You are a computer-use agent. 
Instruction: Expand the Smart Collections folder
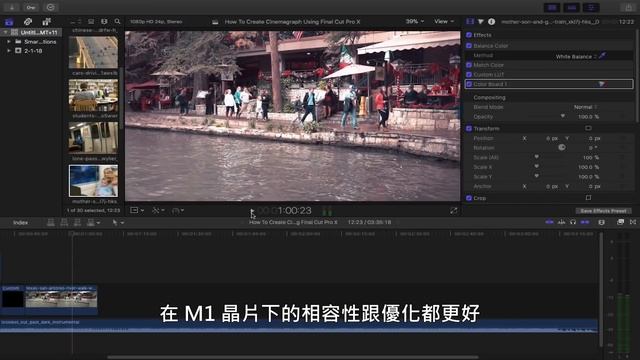point(9,42)
